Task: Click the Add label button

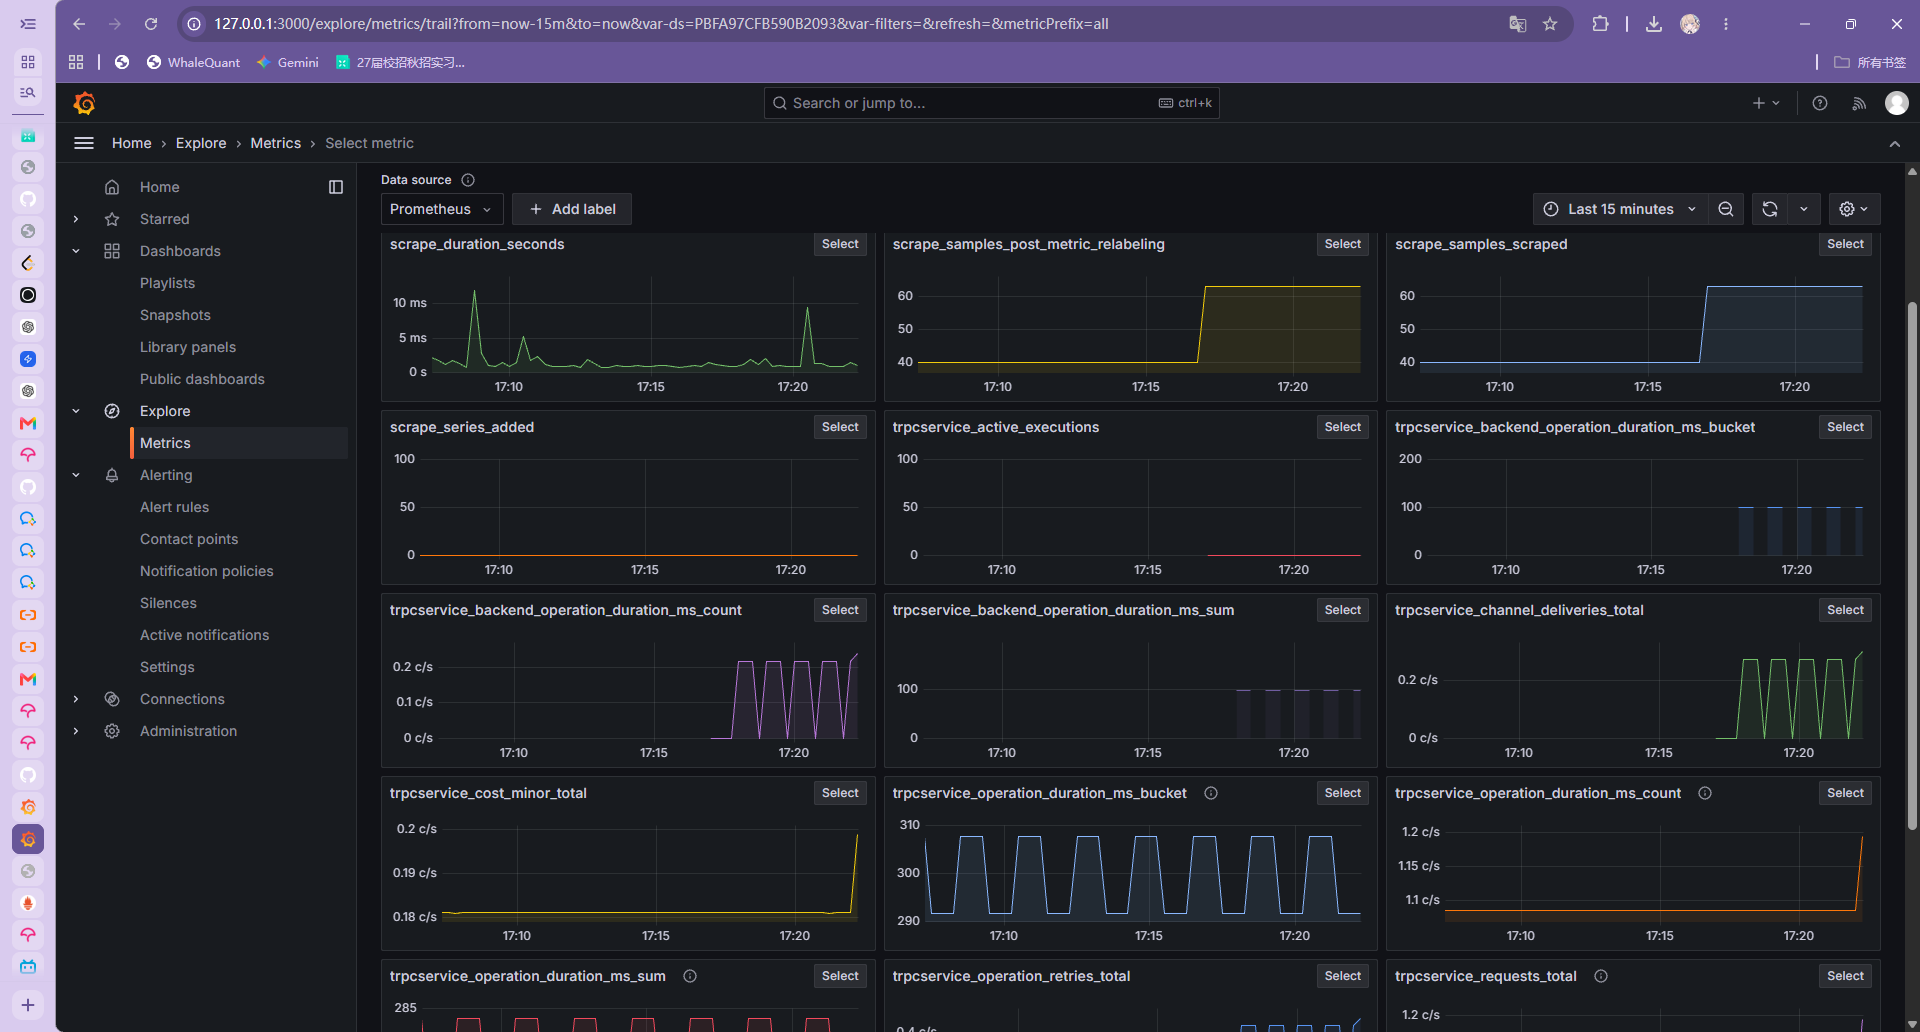Action: coord(572,209)
